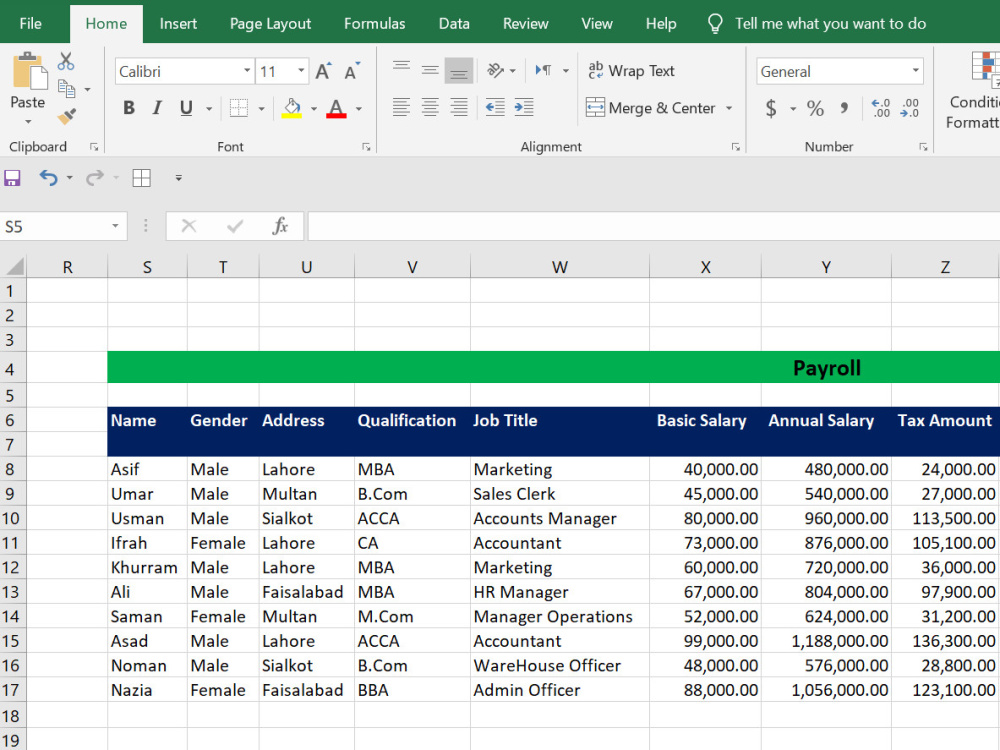Apply Italic formatting

click(155, 107)
